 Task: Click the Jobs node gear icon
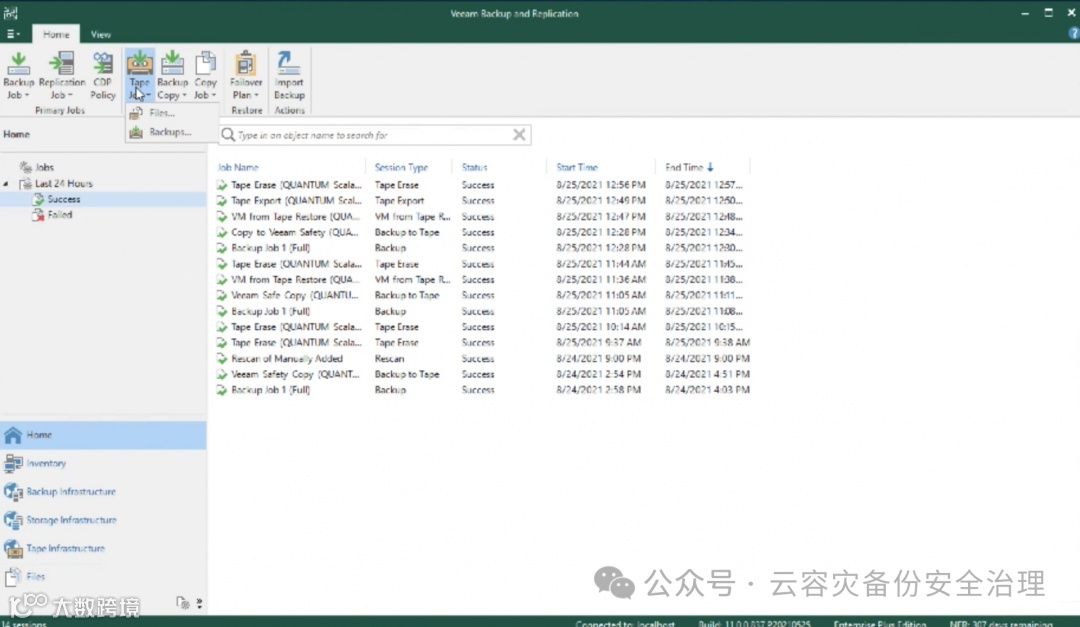(26, 167)
